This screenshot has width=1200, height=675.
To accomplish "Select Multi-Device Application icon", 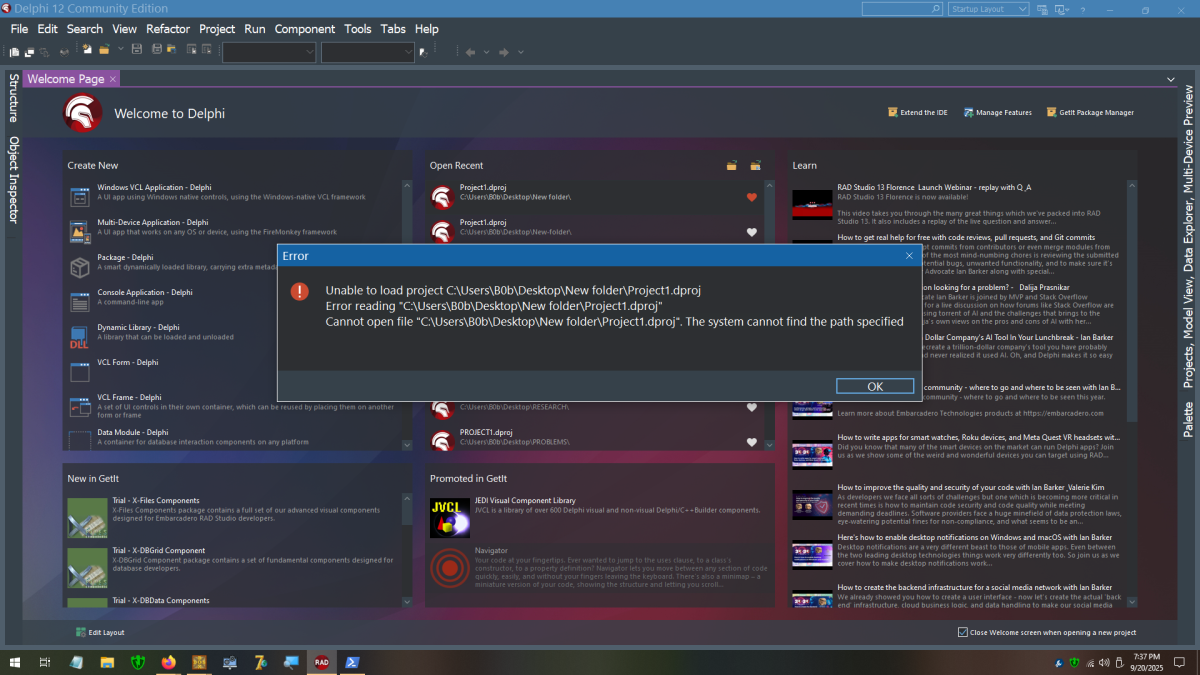I will click(x=80, y=231).
